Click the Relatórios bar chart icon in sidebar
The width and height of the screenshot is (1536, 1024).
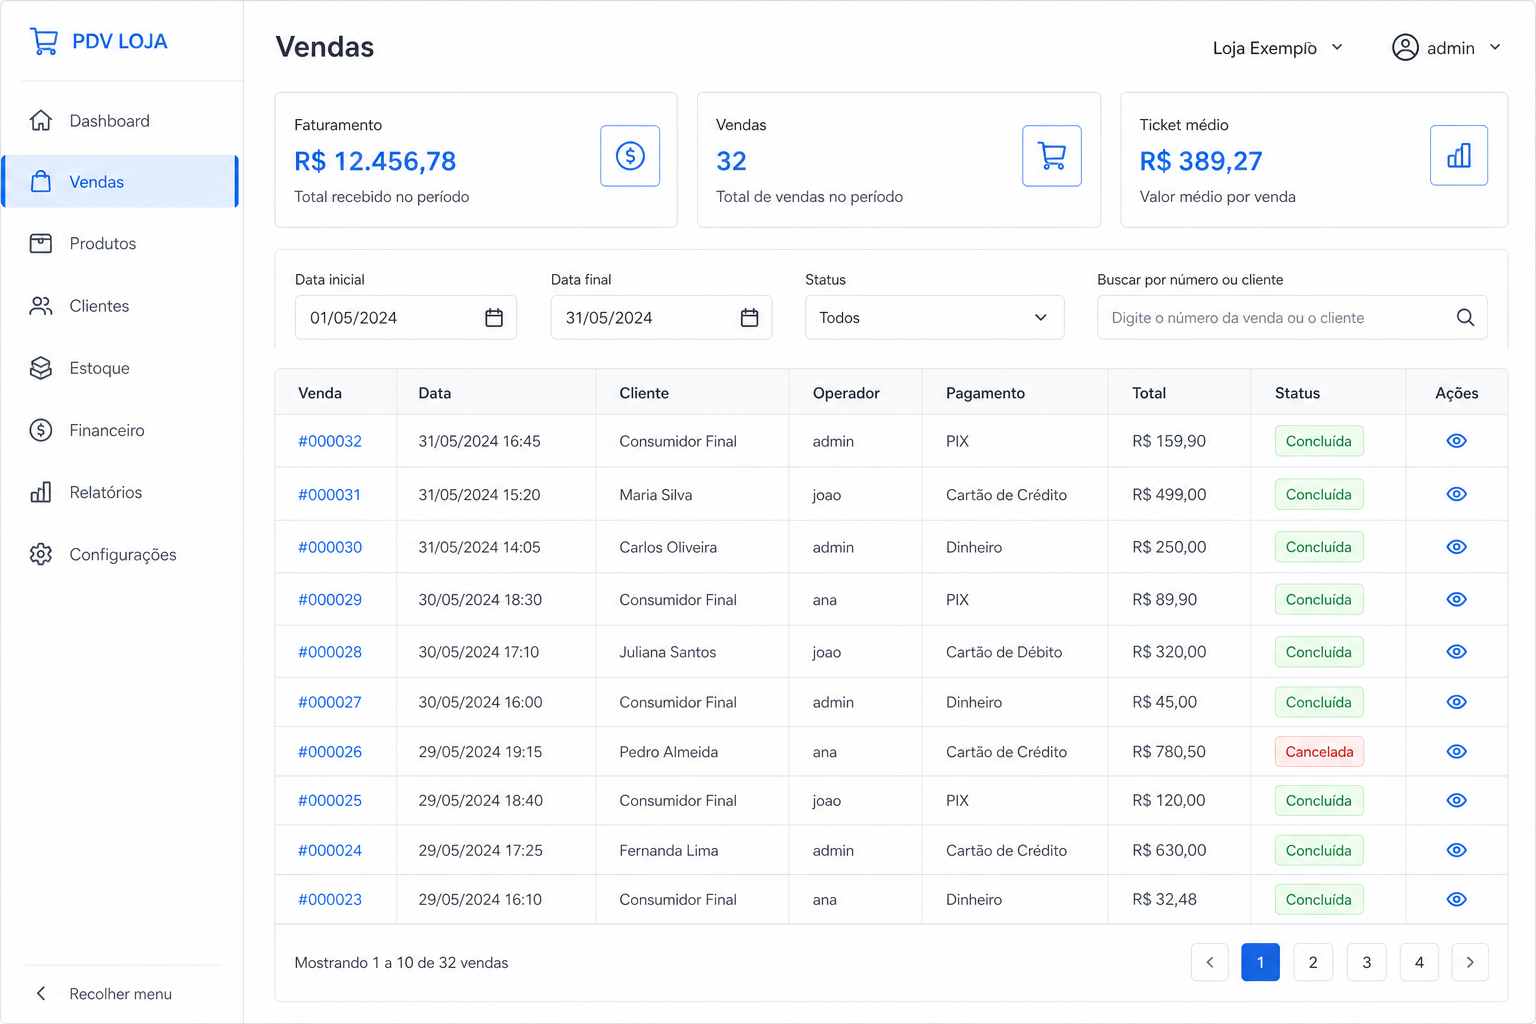(x=41, y=492)
